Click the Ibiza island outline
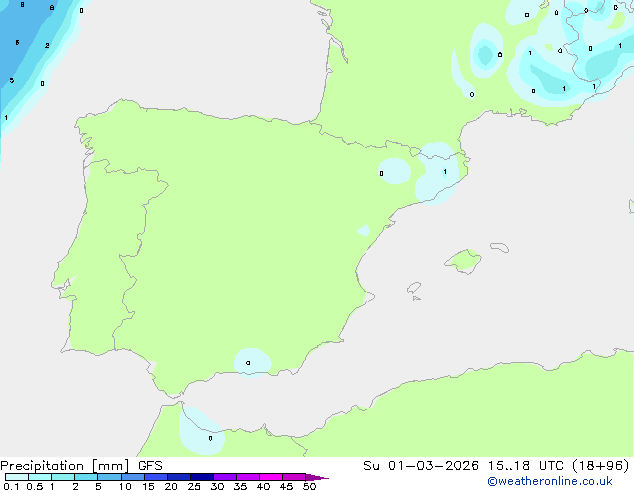This screenshot has height=490, width=634. tap(414, 288)
